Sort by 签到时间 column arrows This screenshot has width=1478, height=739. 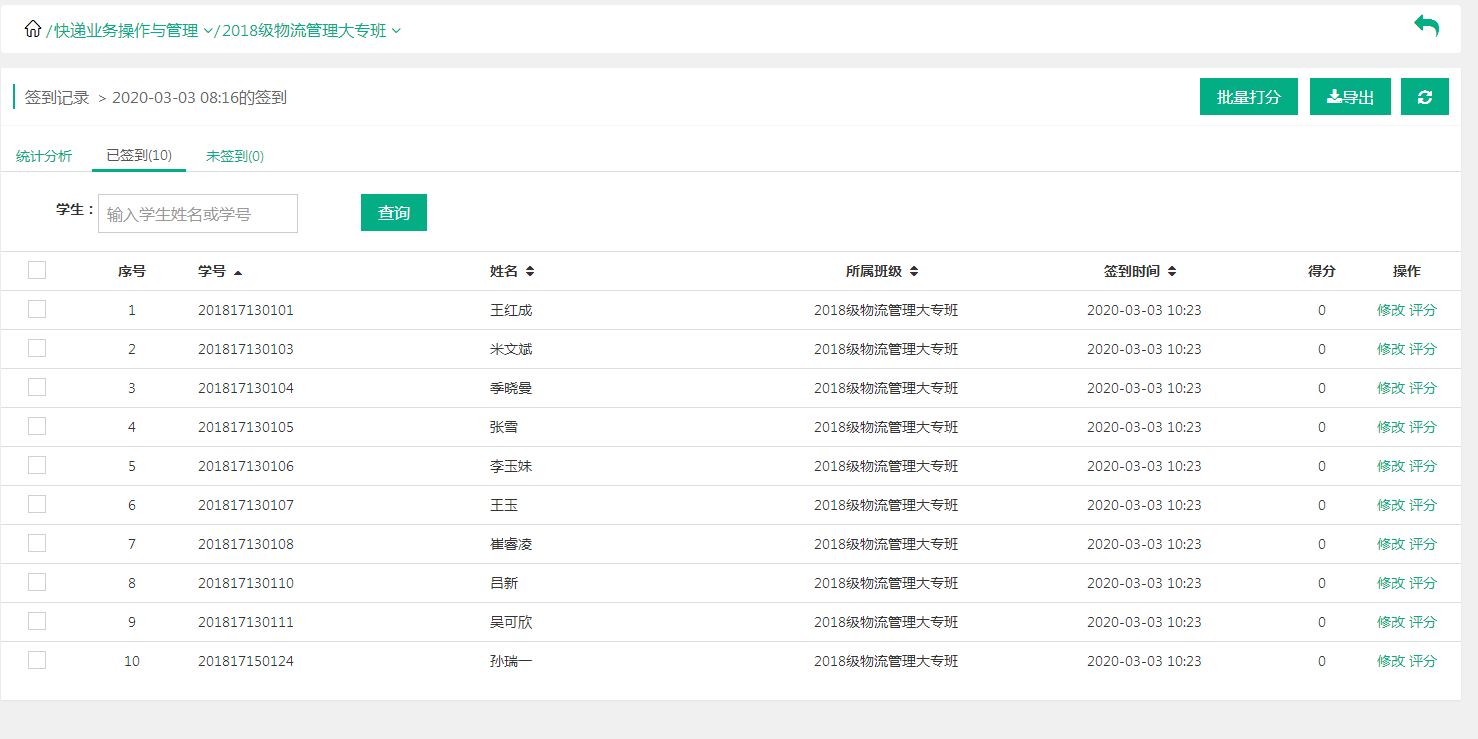click(1172, 272)
